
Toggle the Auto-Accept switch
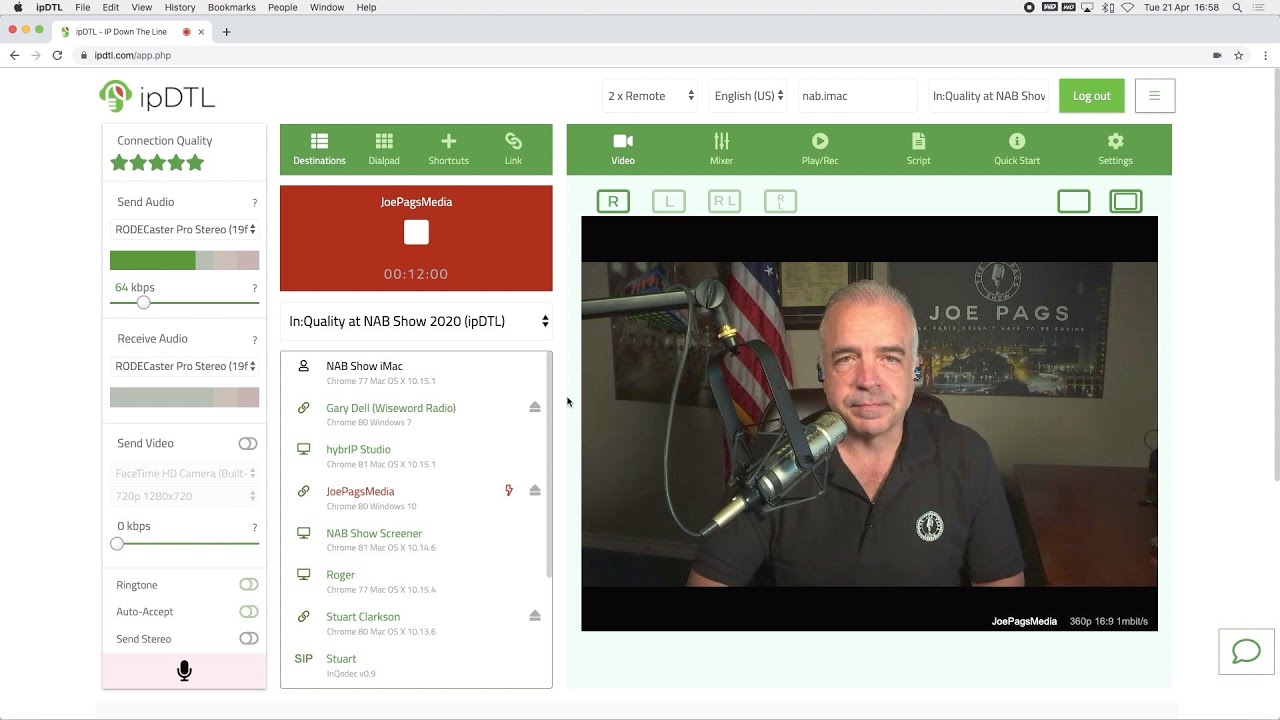tap(248, 611)
